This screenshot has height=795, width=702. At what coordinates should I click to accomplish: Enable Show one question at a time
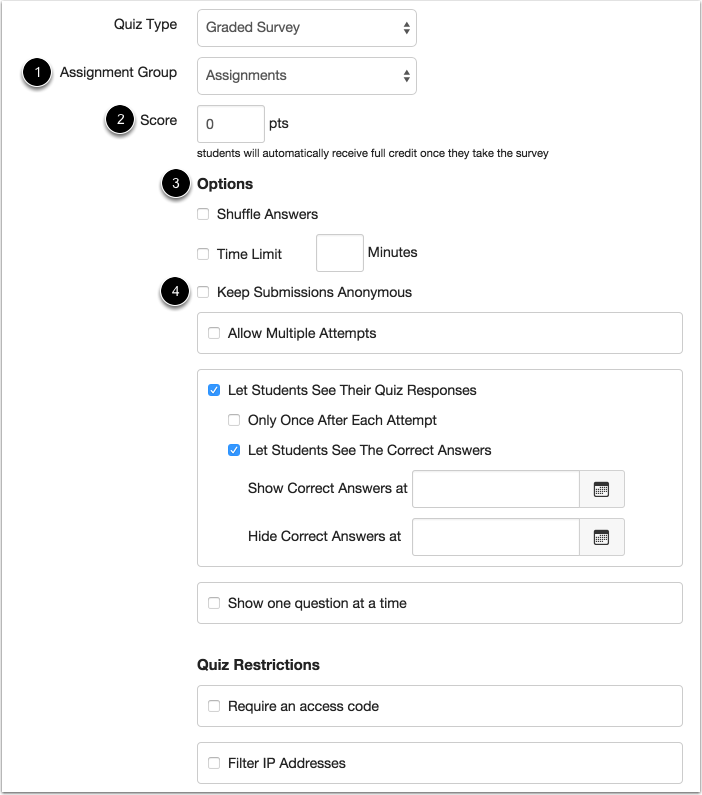coord(214,603)
